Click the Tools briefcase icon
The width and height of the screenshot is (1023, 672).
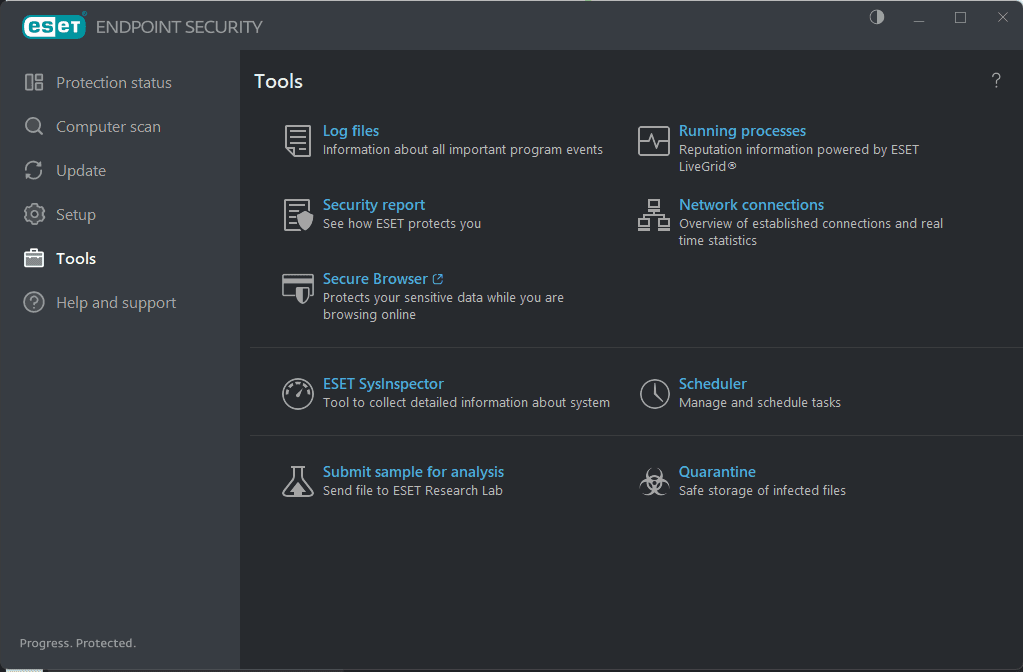click(34, 258)
